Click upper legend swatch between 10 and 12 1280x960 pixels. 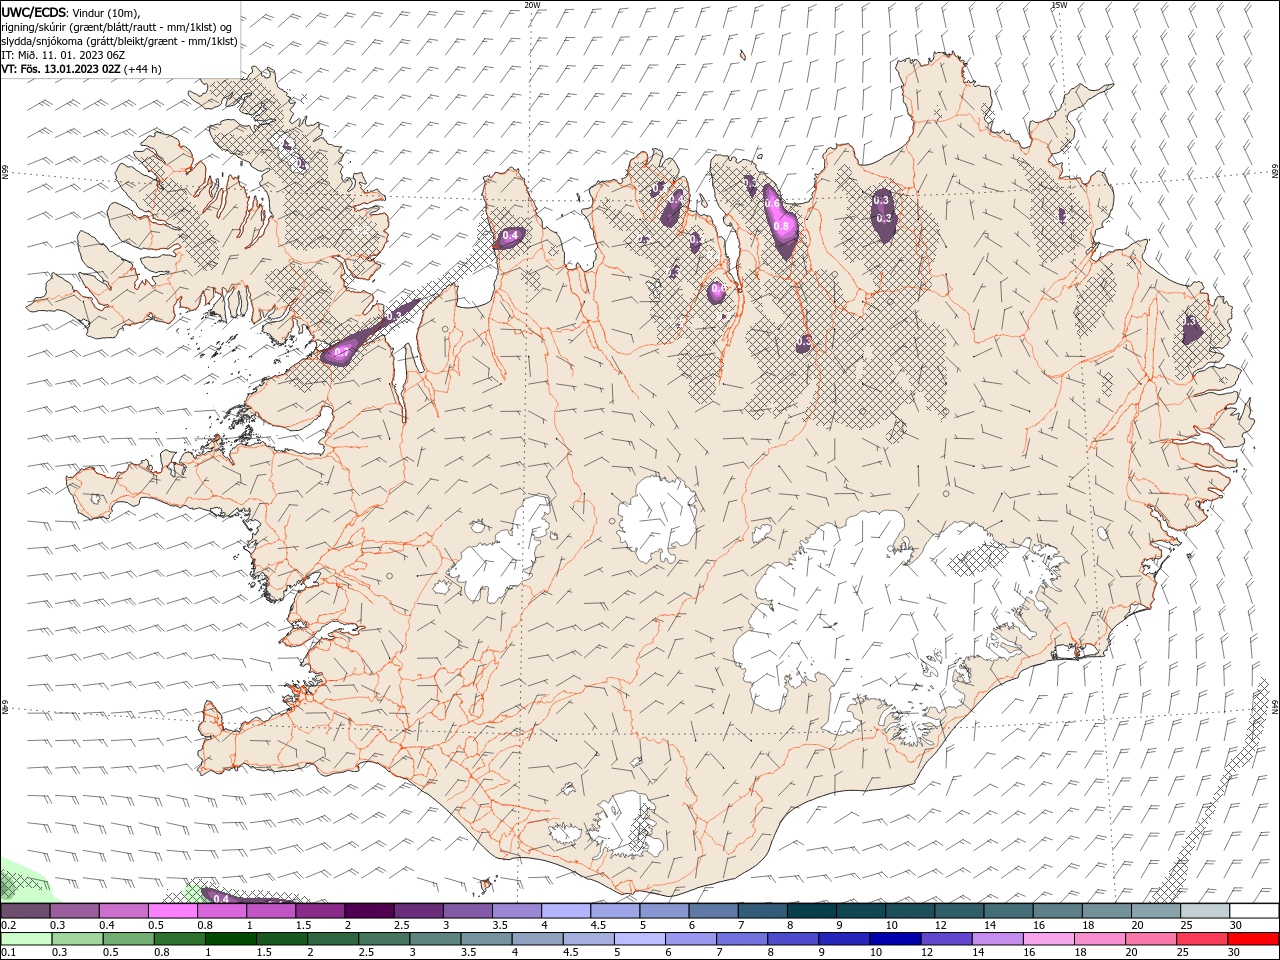pos(910,911)
